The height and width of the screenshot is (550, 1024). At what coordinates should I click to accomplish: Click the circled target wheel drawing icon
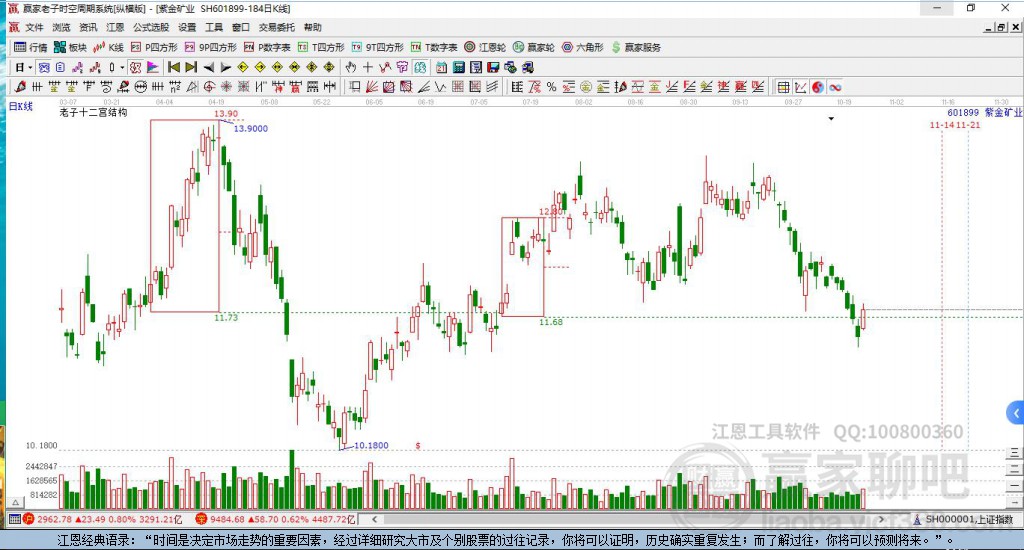[x=209, y=87]
